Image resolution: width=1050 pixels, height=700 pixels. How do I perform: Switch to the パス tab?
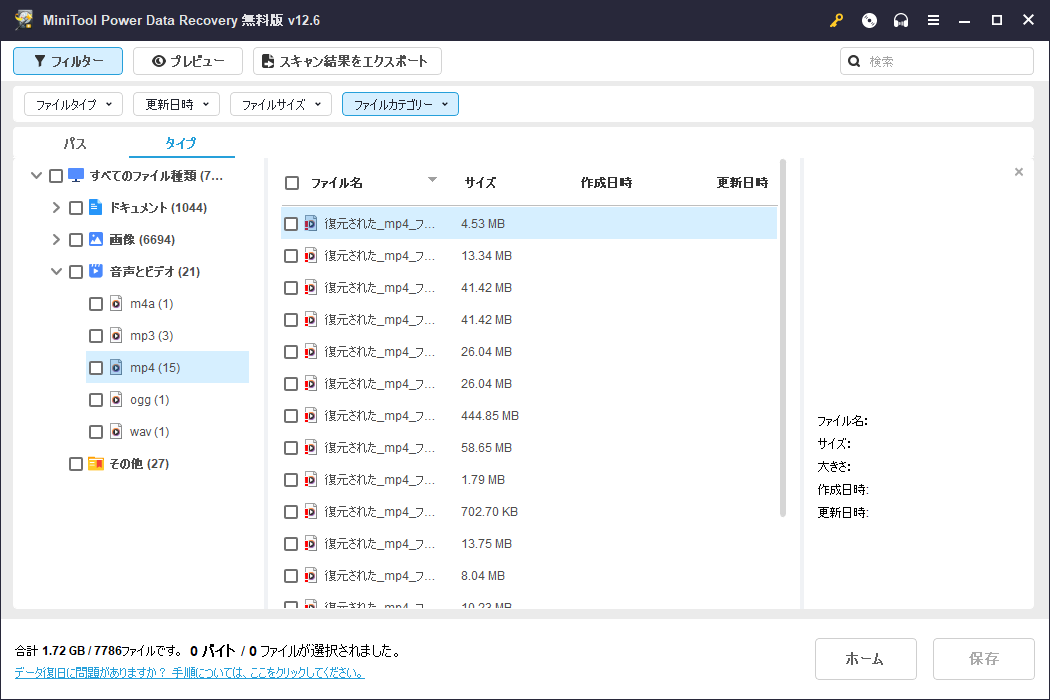click(74, 143)
